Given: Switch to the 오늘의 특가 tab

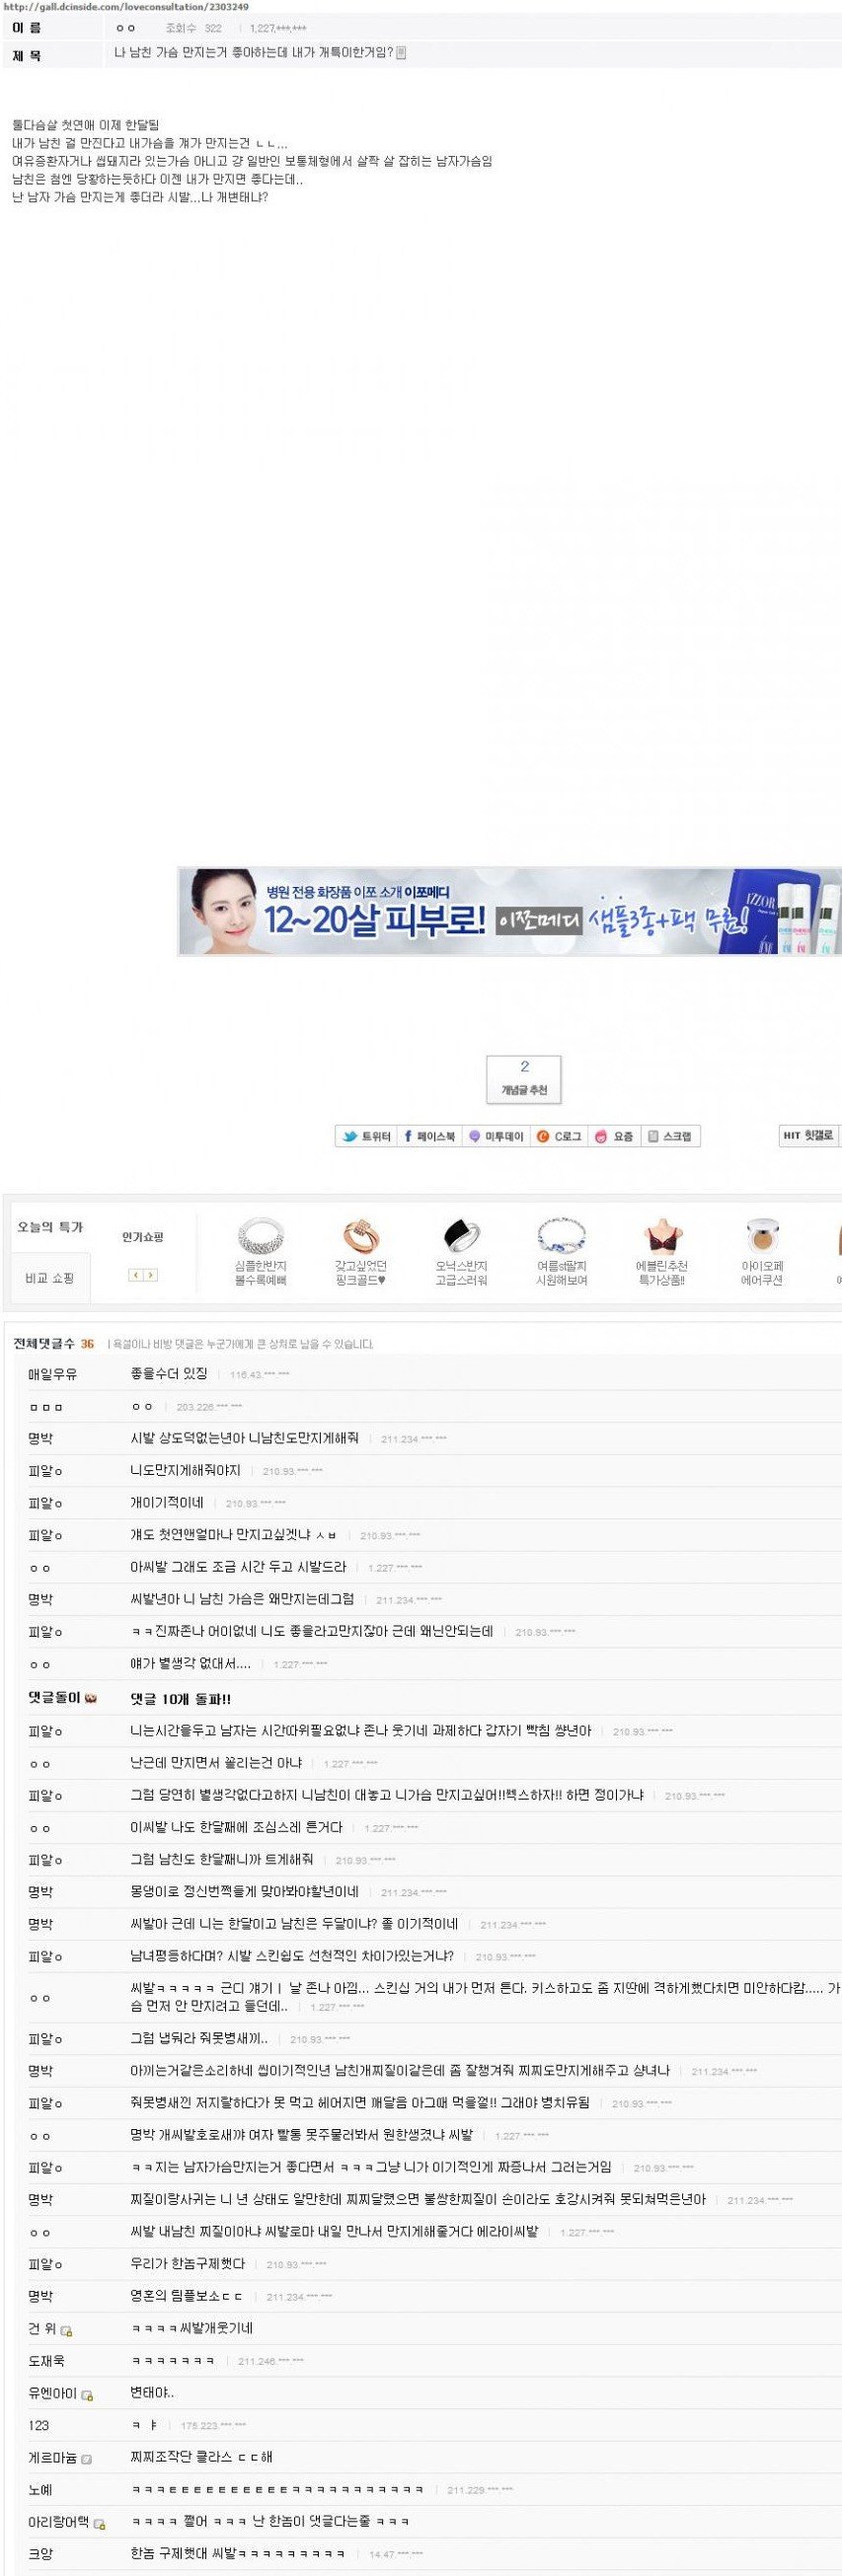Looking at the screenshot, I should pyautogui.click(x=50, y=1227).
